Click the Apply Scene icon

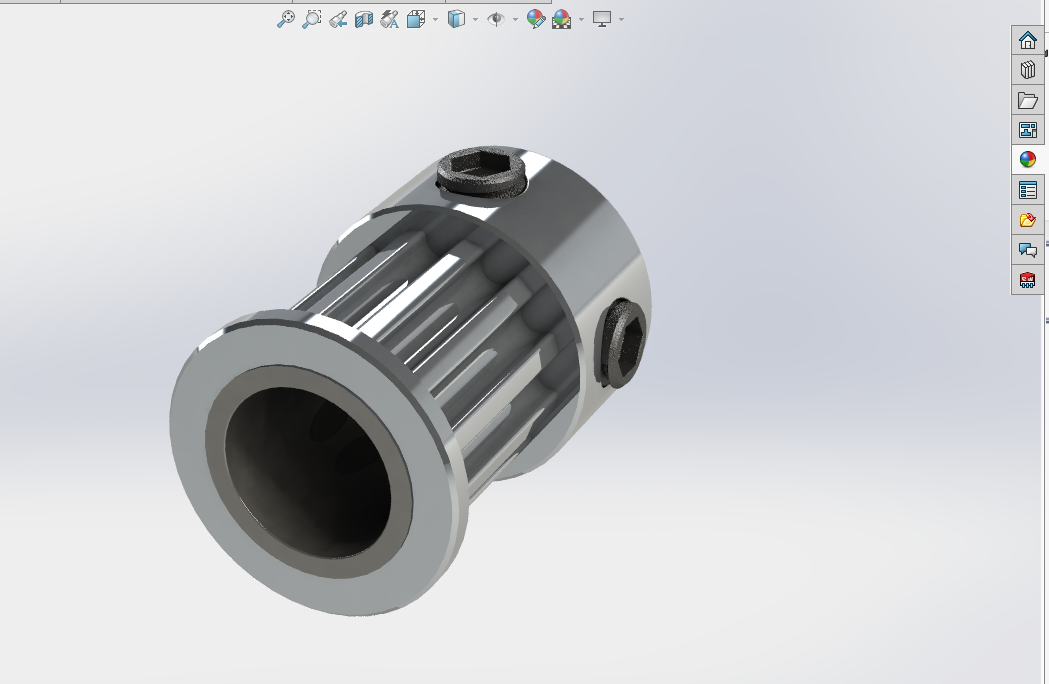coord(562,19)
